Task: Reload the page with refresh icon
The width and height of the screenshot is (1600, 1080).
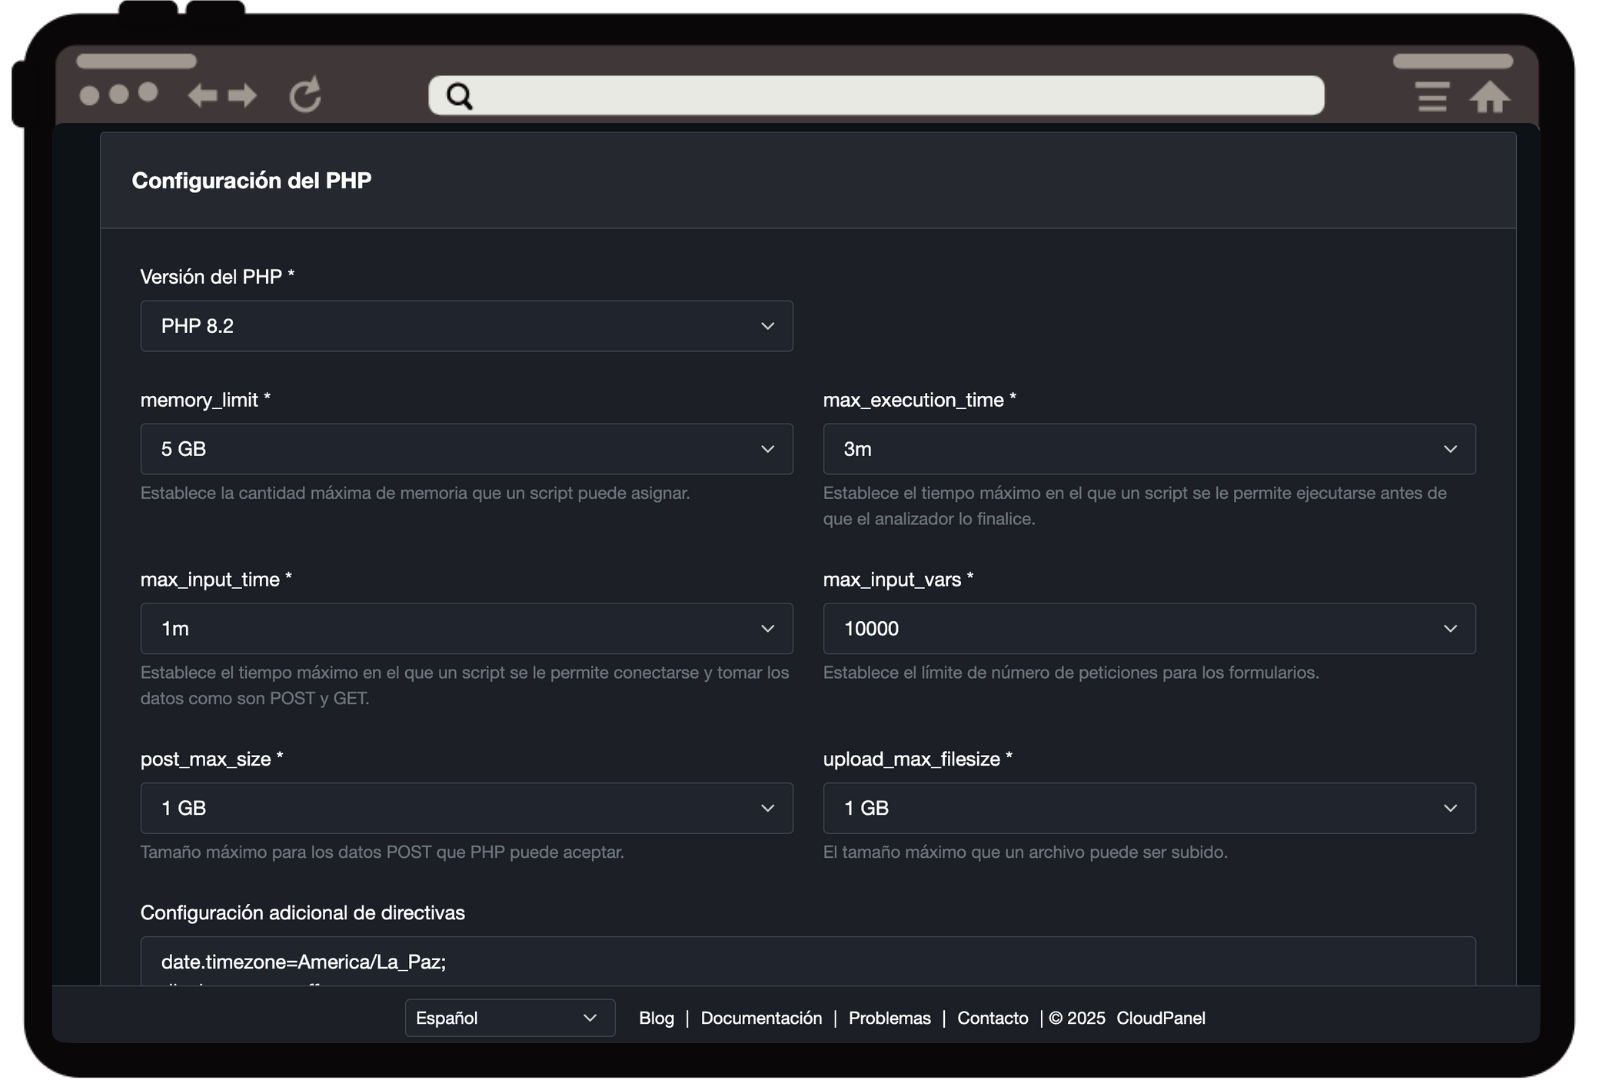Action: (305, 95)
